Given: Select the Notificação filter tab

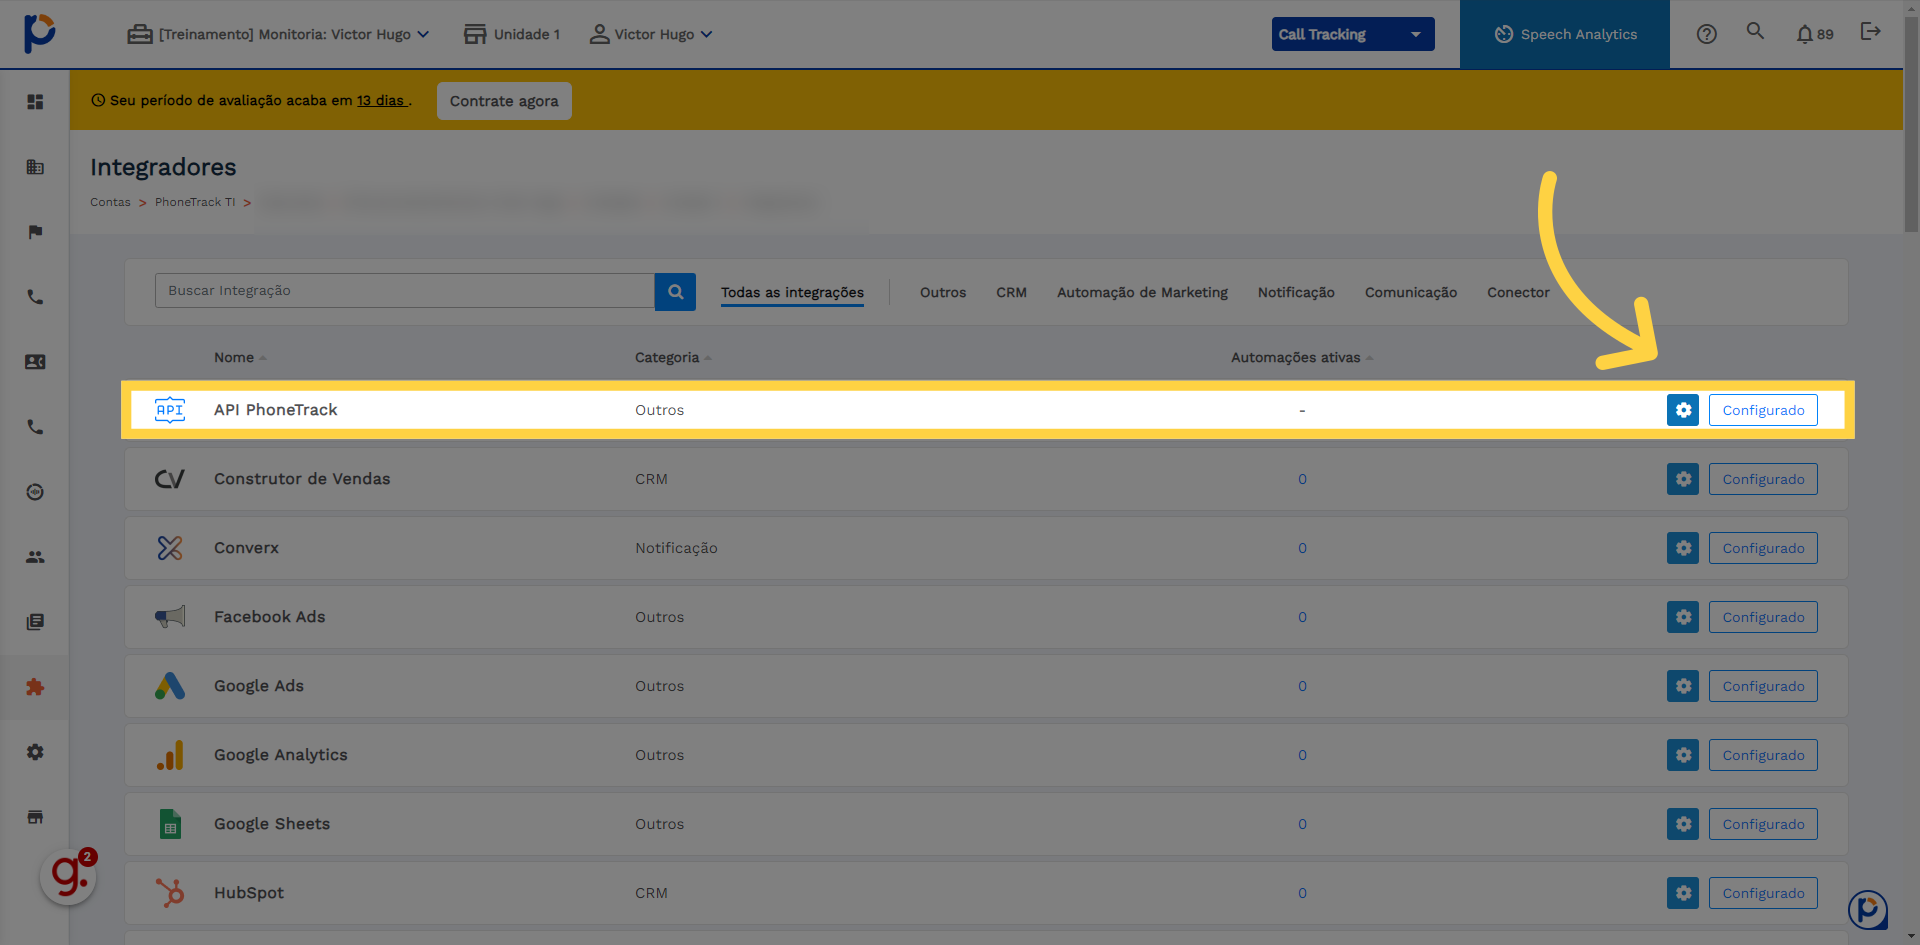Looking at the screenshot, I should click(x=1296, y=292).
